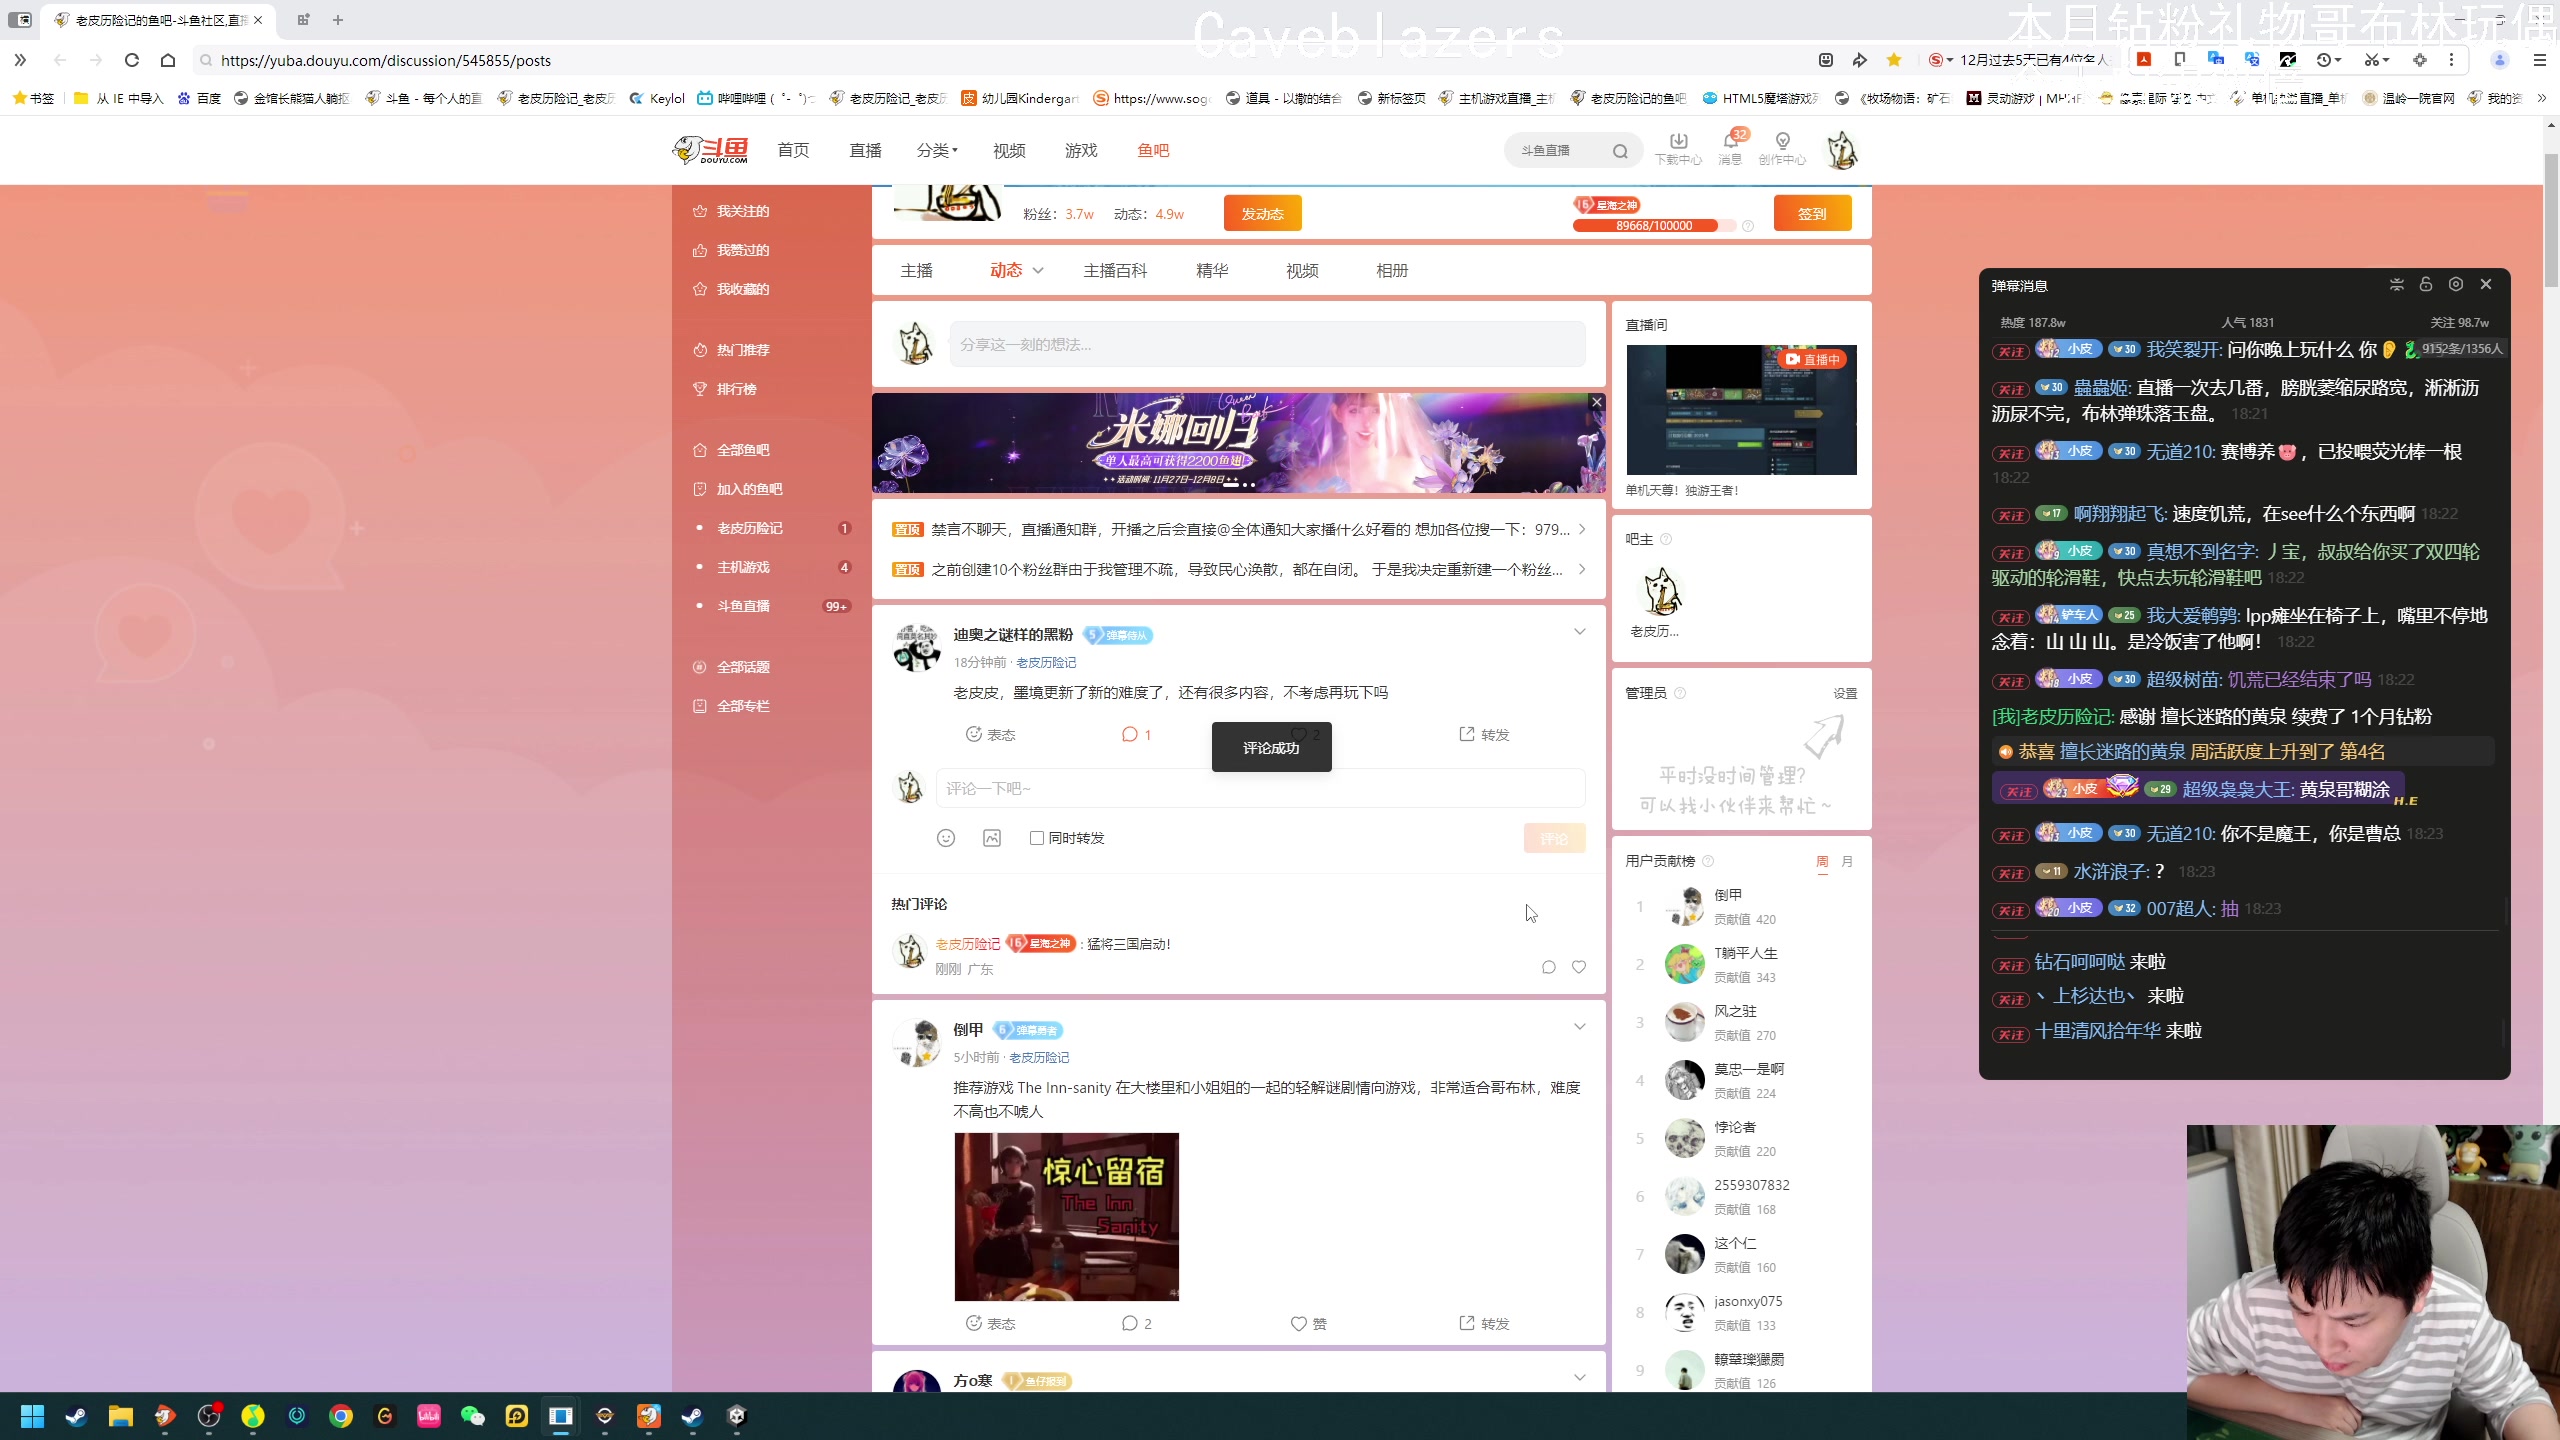
Task: Click the search magnifier icon in header
Action: pos(1619,151)
